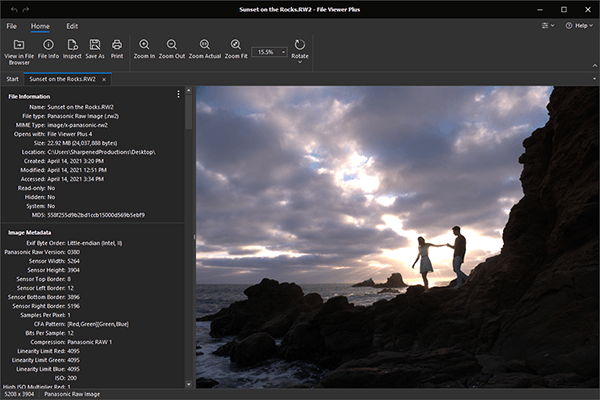
Task: Click Exif Byte Order Little-endian value
Action: (x=95, y=243)
